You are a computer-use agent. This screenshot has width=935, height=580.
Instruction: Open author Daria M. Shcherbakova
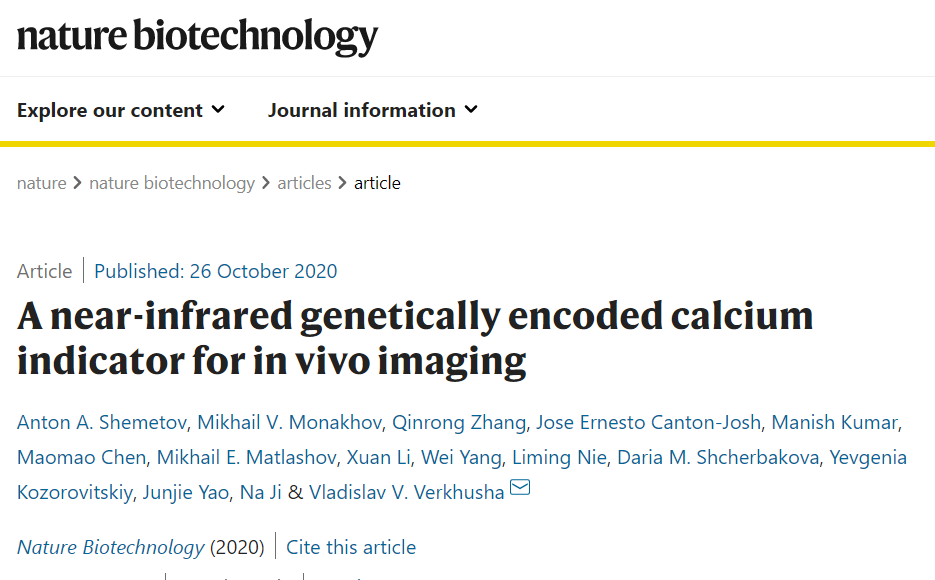718,457
